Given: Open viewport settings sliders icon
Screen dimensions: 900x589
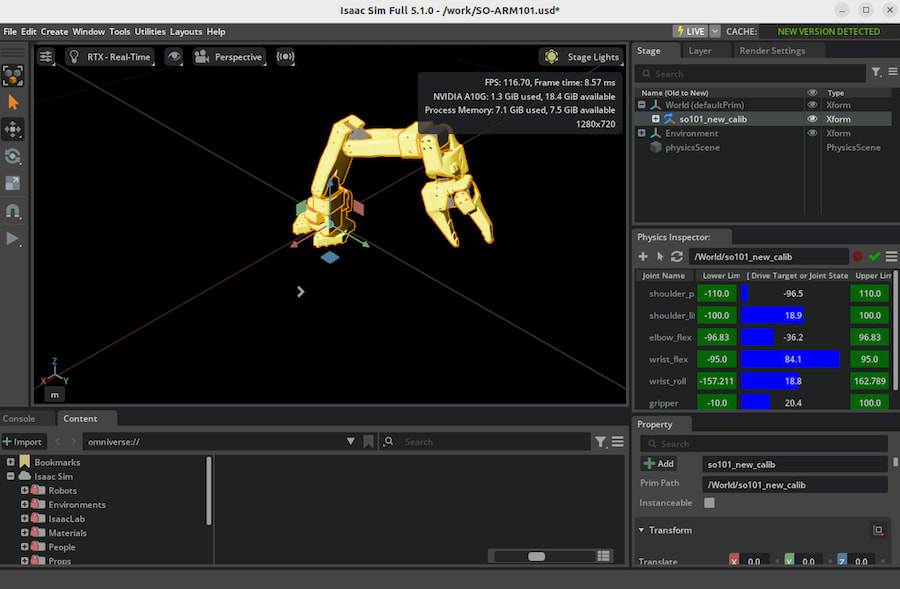Looking at the screenshot, I should click(x=46, y=56).
